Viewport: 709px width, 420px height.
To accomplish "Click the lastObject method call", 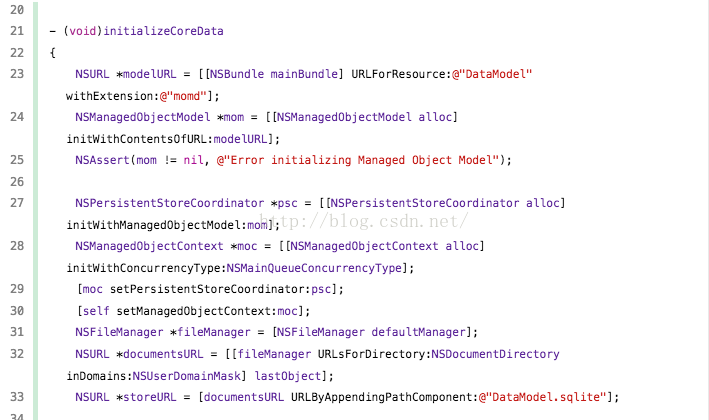I will (288, 376).
